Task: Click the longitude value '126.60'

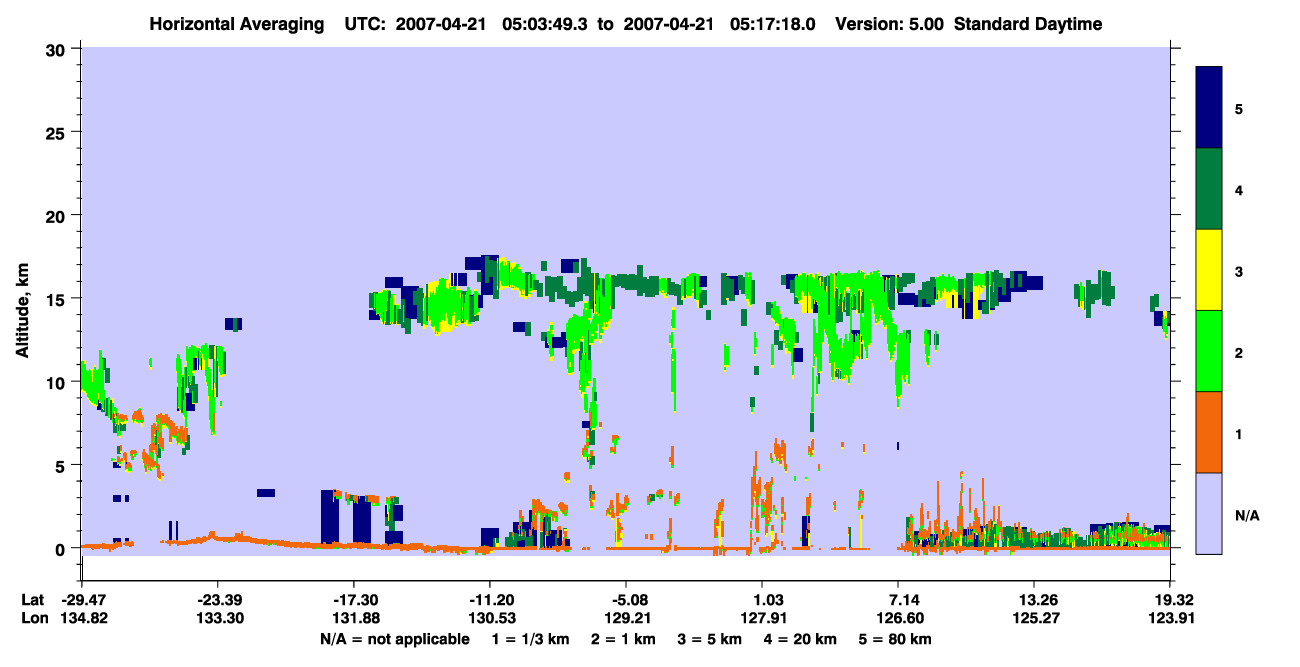Action: tap(898, 618)
